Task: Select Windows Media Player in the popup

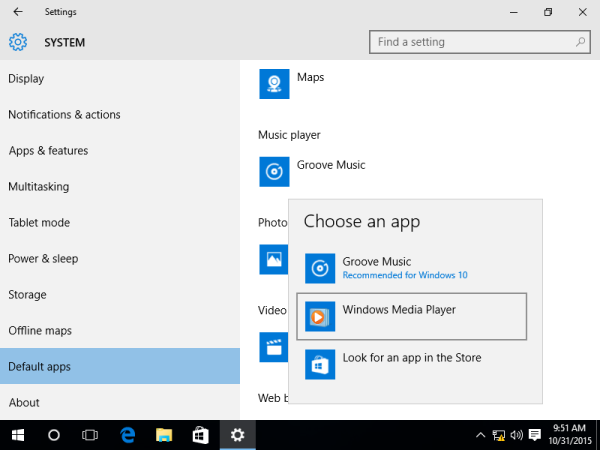Action: tap(412, 316)
